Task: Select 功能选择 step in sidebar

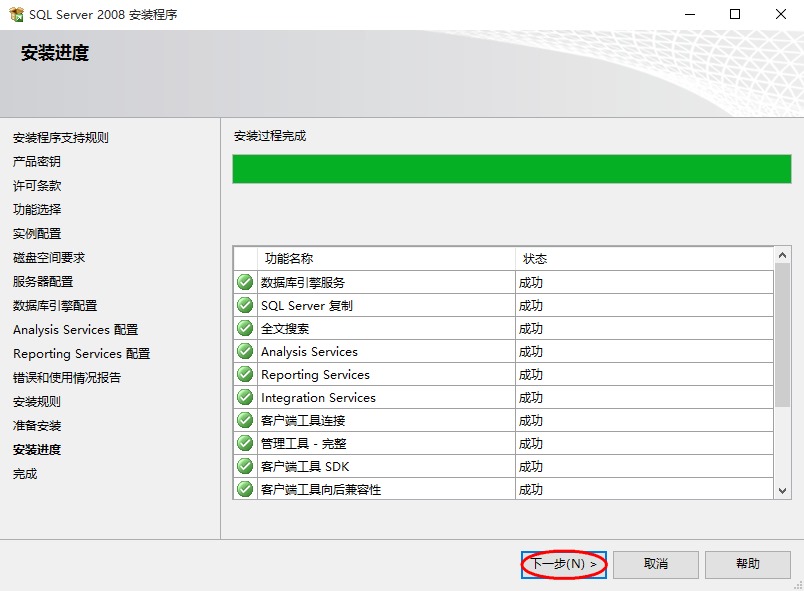Action: tap(37, 209)
